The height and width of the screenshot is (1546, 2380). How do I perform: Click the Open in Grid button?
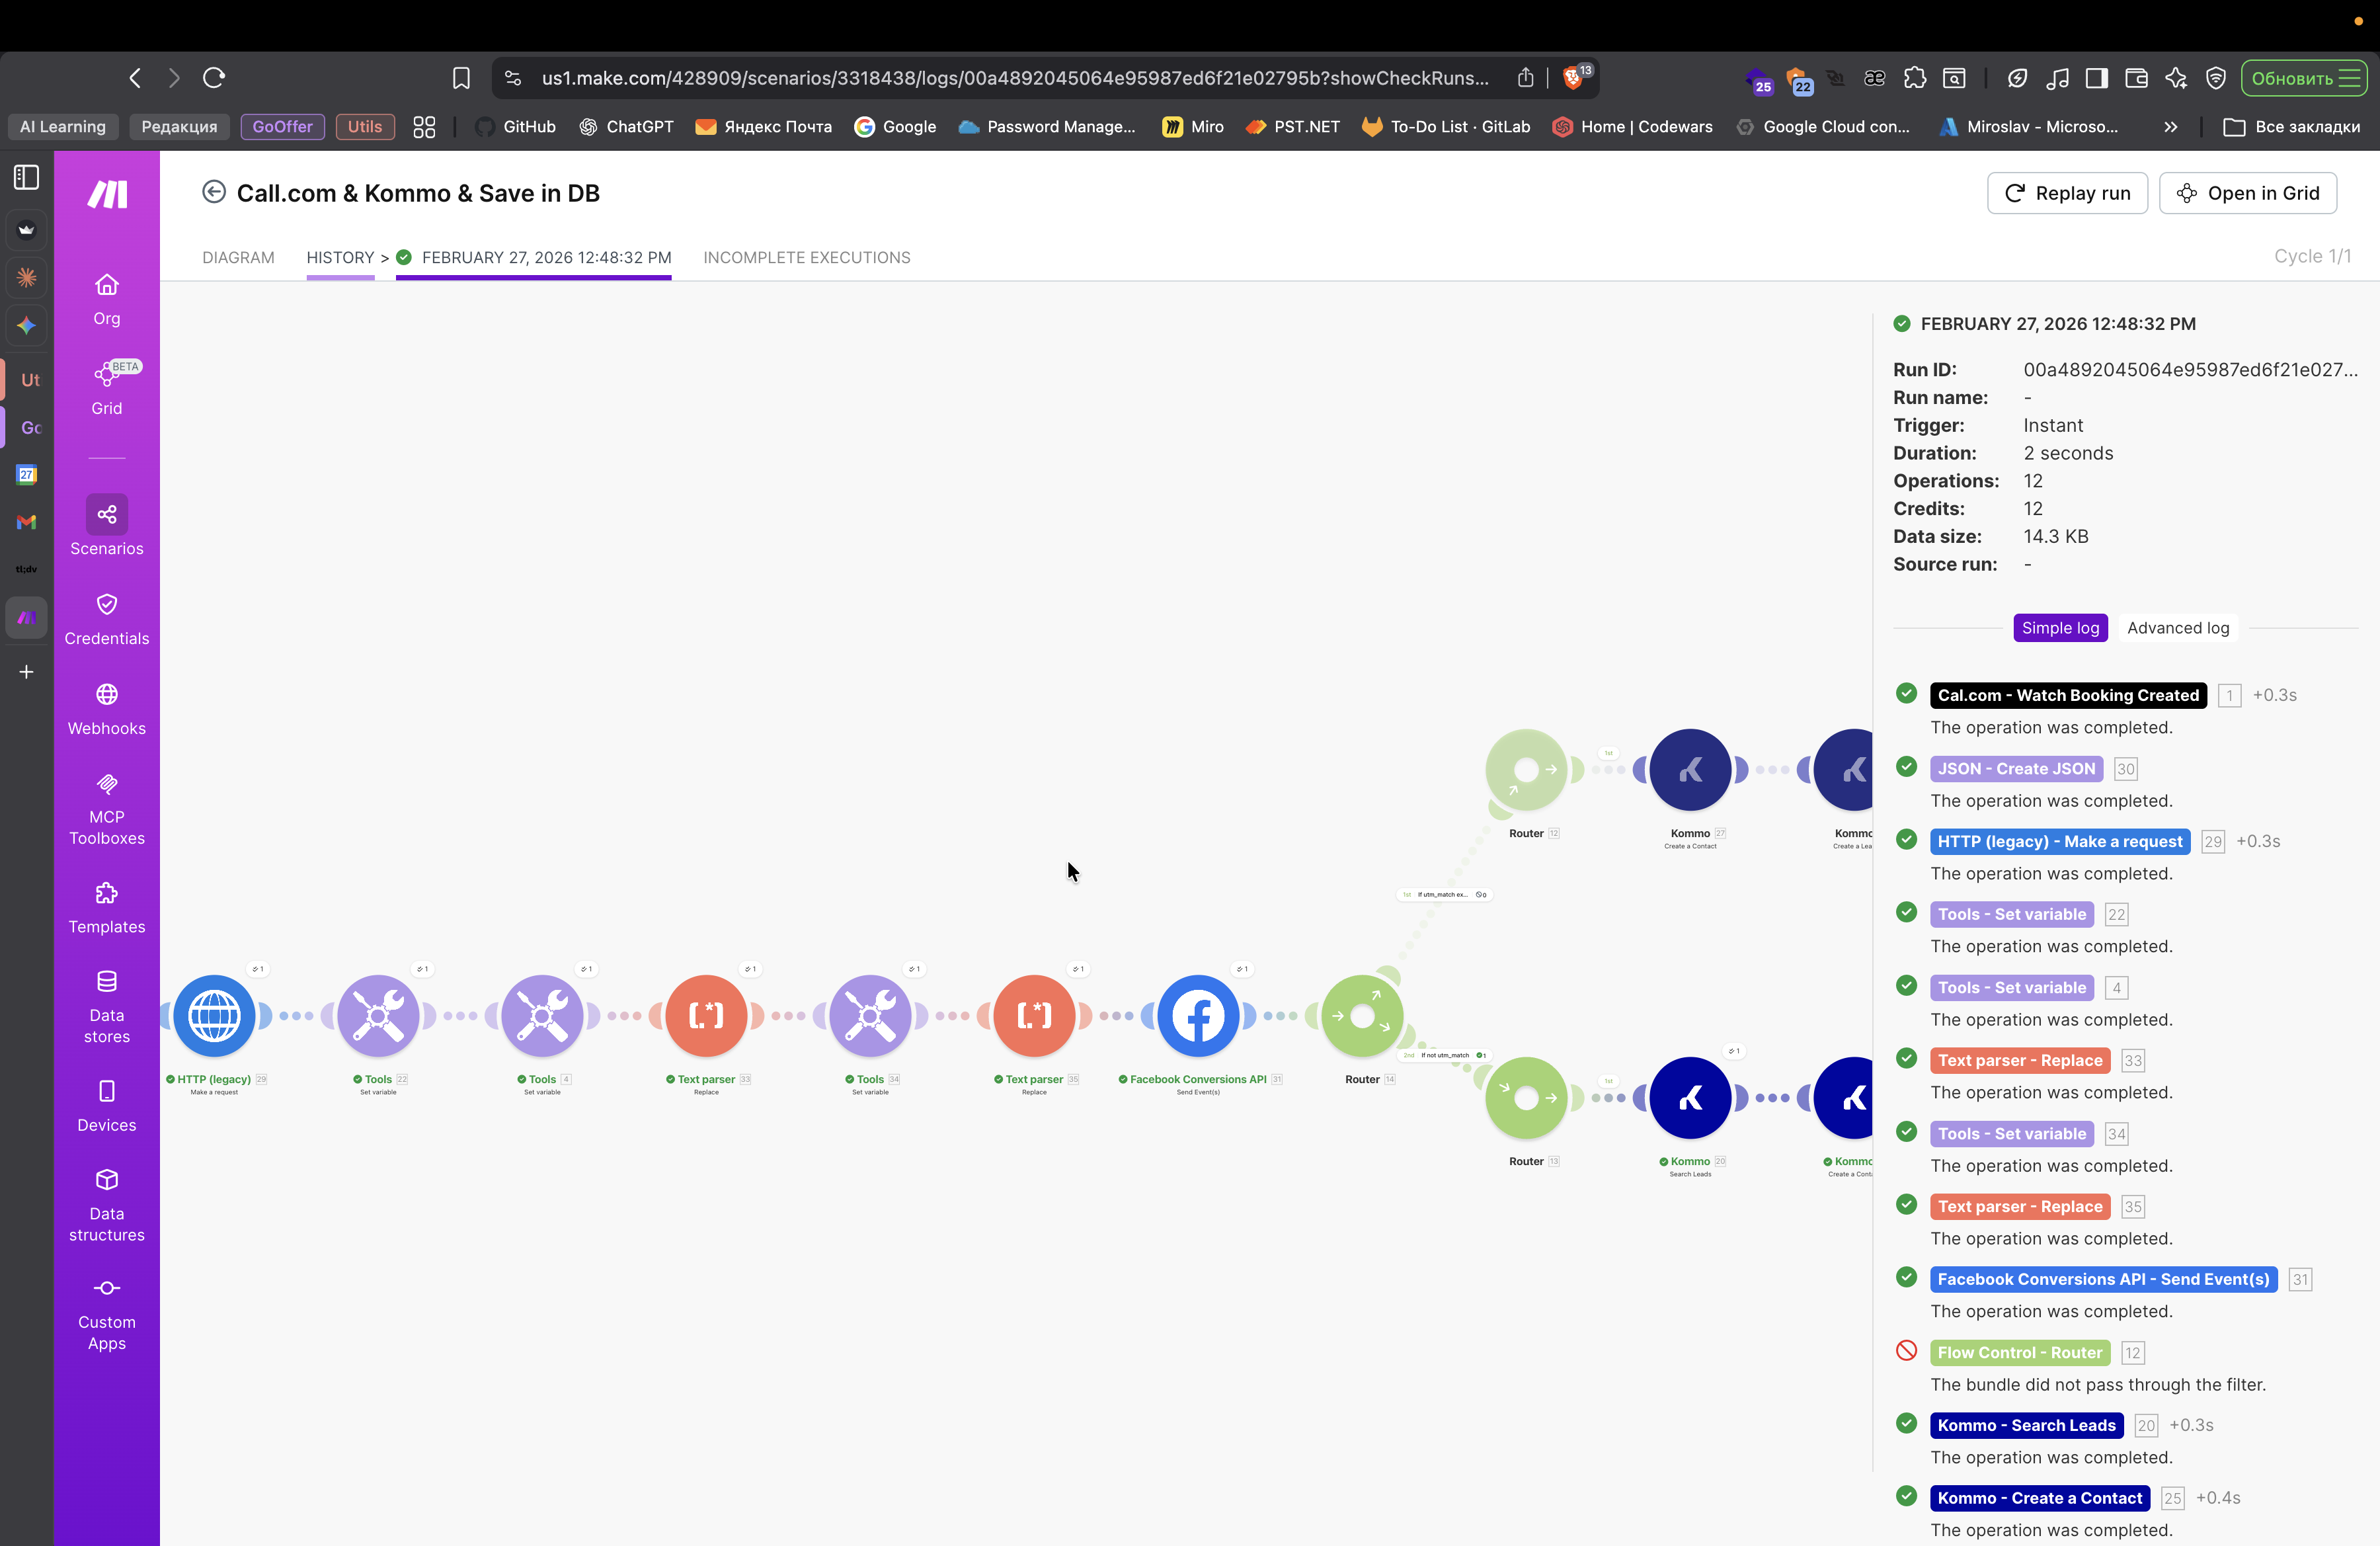[x=2247, y=193]
